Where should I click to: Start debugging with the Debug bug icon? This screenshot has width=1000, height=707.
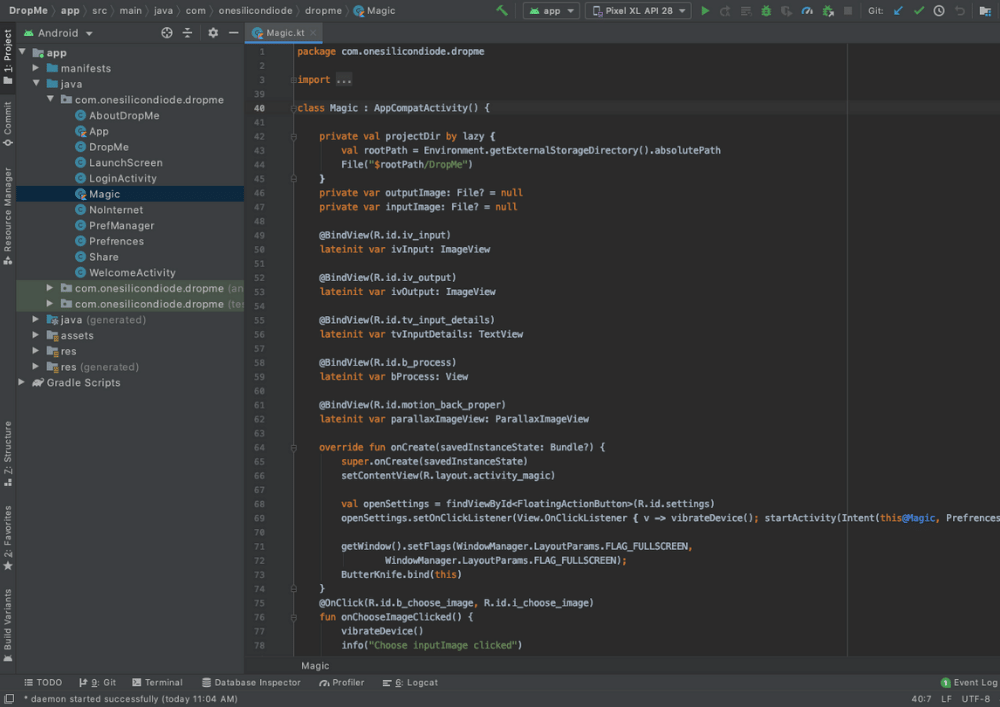pyautogui.click(x=766, y=11)
